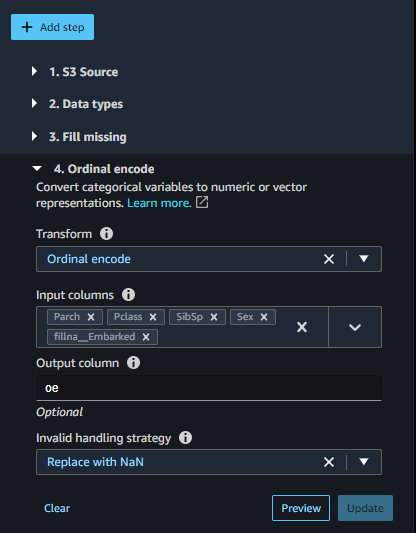Open the Learn more link

(159, 203)
